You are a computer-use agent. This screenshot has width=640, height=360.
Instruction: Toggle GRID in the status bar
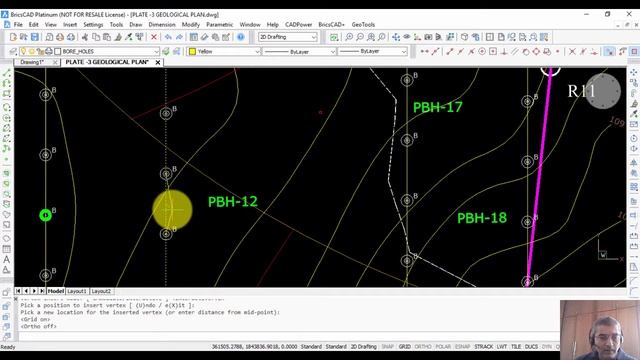[404, 347]
